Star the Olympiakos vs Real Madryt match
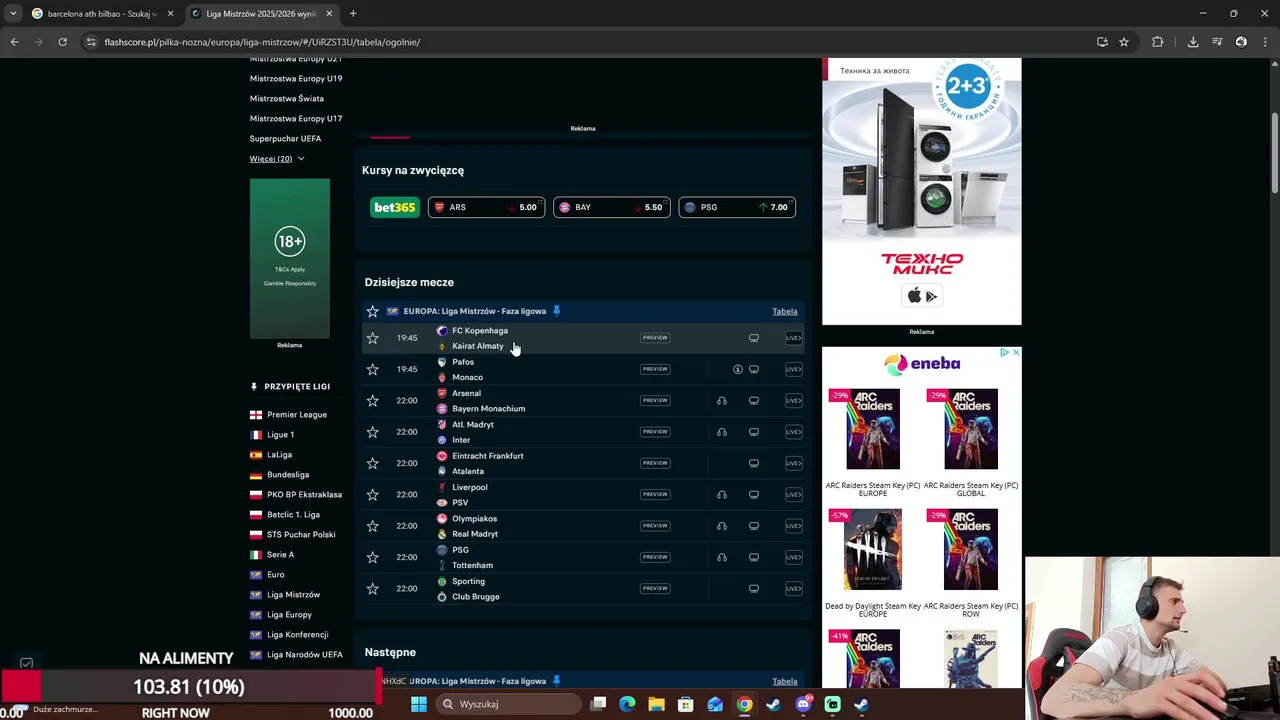The width and height of the screenshot is (1280, 720). (x=372, y=526)
